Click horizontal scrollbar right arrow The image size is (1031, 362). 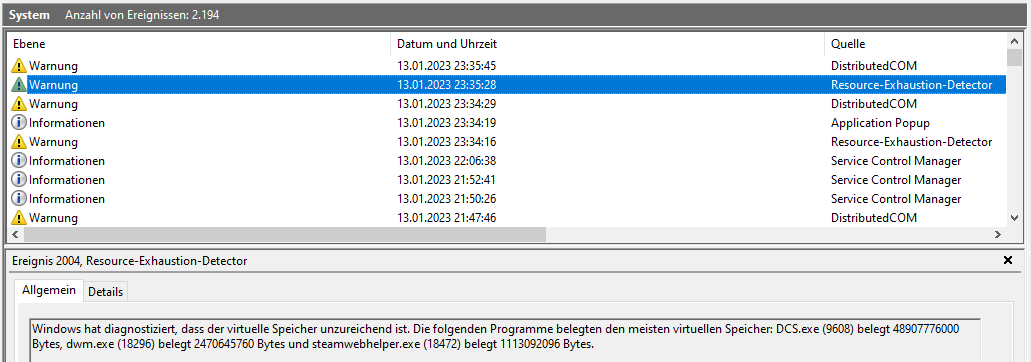click(x=998, y=234)
